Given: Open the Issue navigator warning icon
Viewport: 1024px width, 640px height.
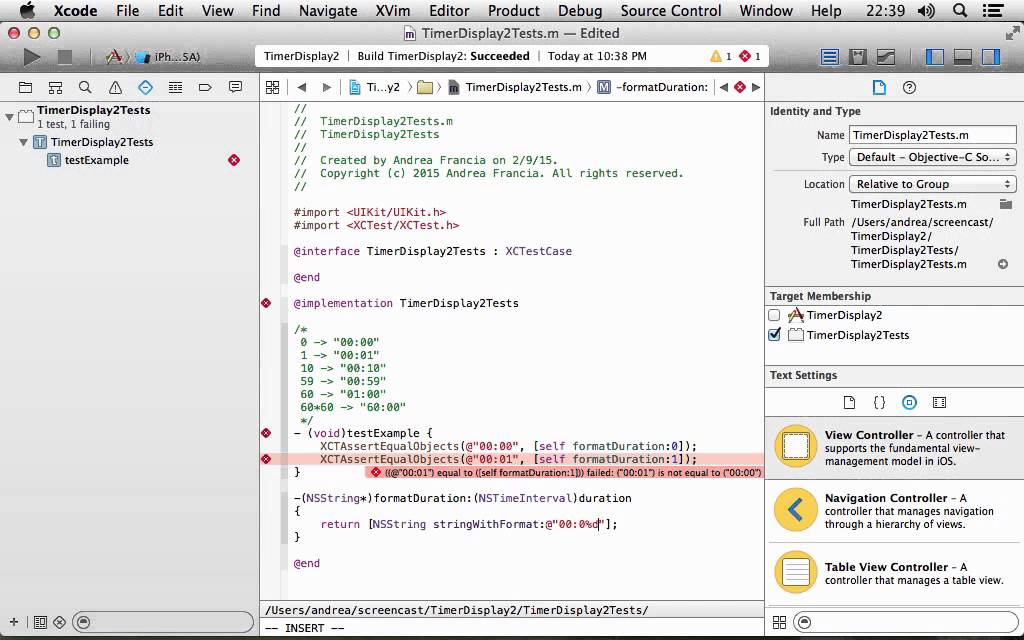Looking at the screenshot, I should point(115,87).
